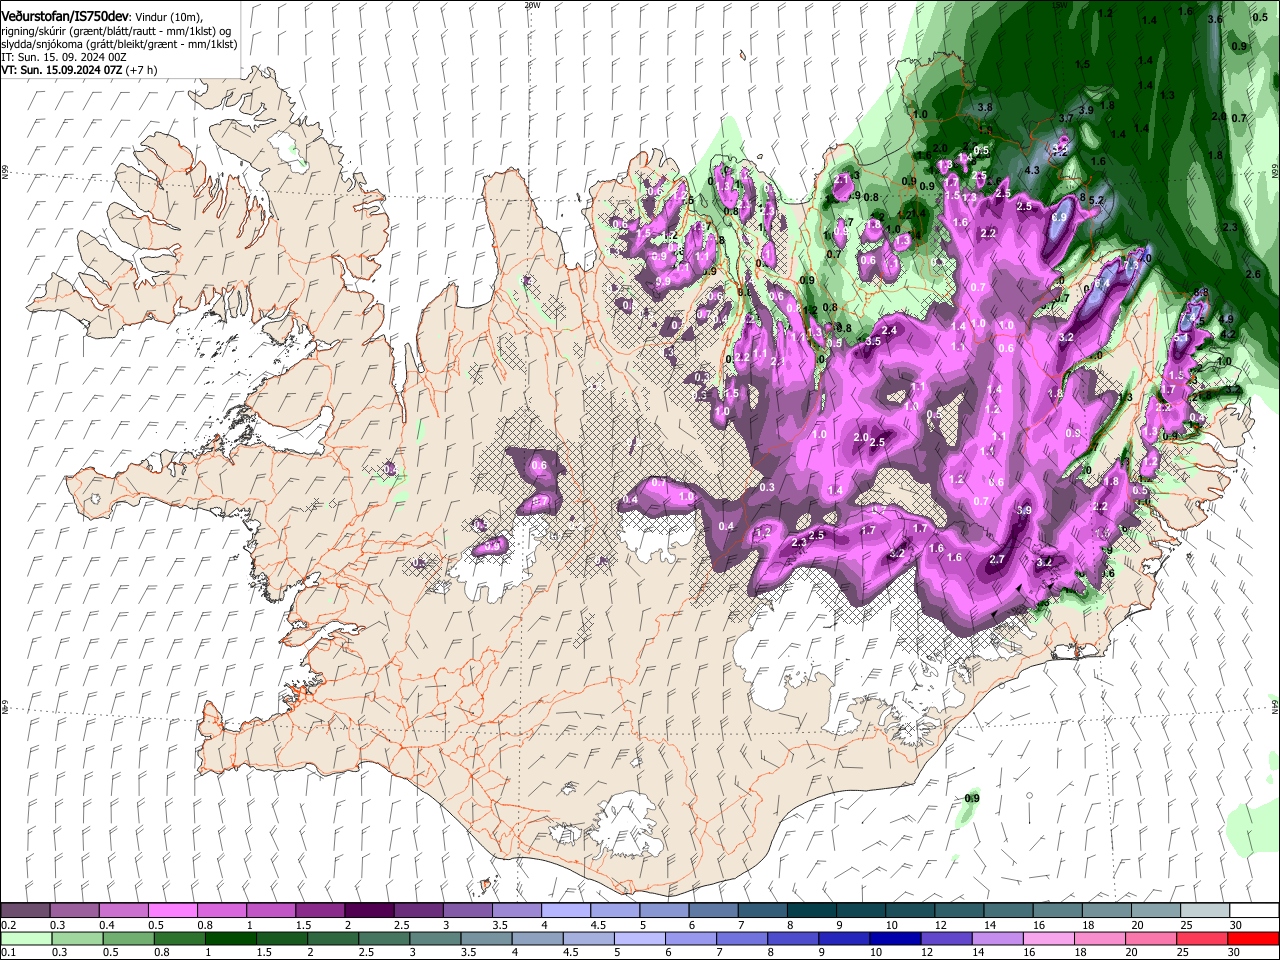This screenshot has height=960, width=1280.
Task: Pick the 7–8 medium blue rain swatch
Action: [741, 939]
